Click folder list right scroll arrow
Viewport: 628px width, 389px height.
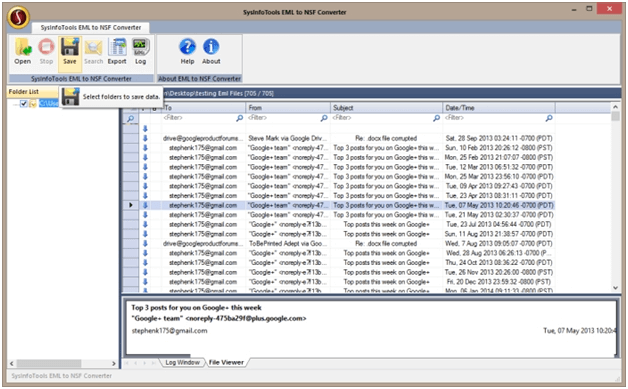point(114,363)
